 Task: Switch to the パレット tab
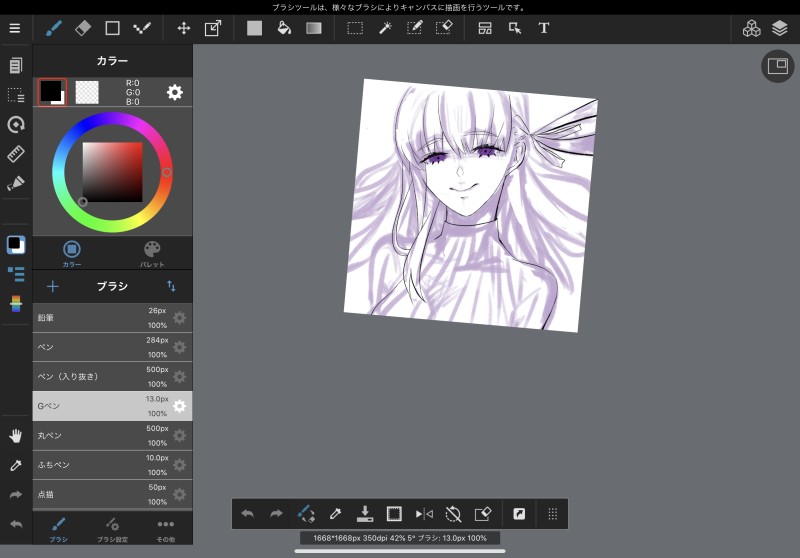tap(152, 253)
